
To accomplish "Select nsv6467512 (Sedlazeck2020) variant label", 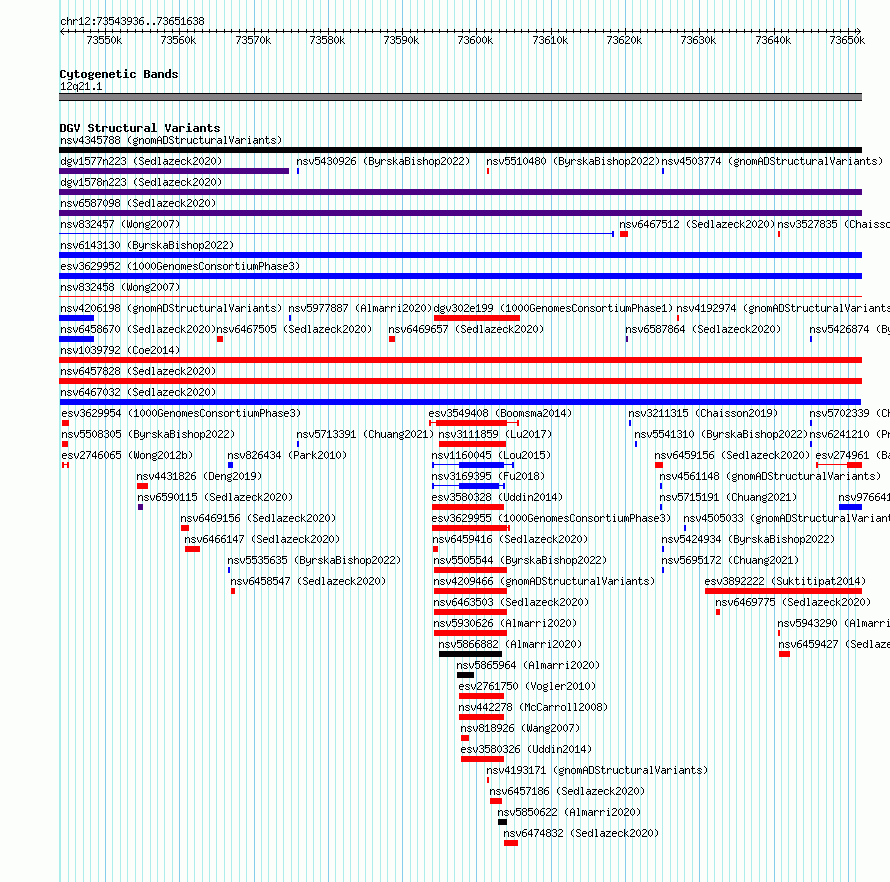I will 697,224.
